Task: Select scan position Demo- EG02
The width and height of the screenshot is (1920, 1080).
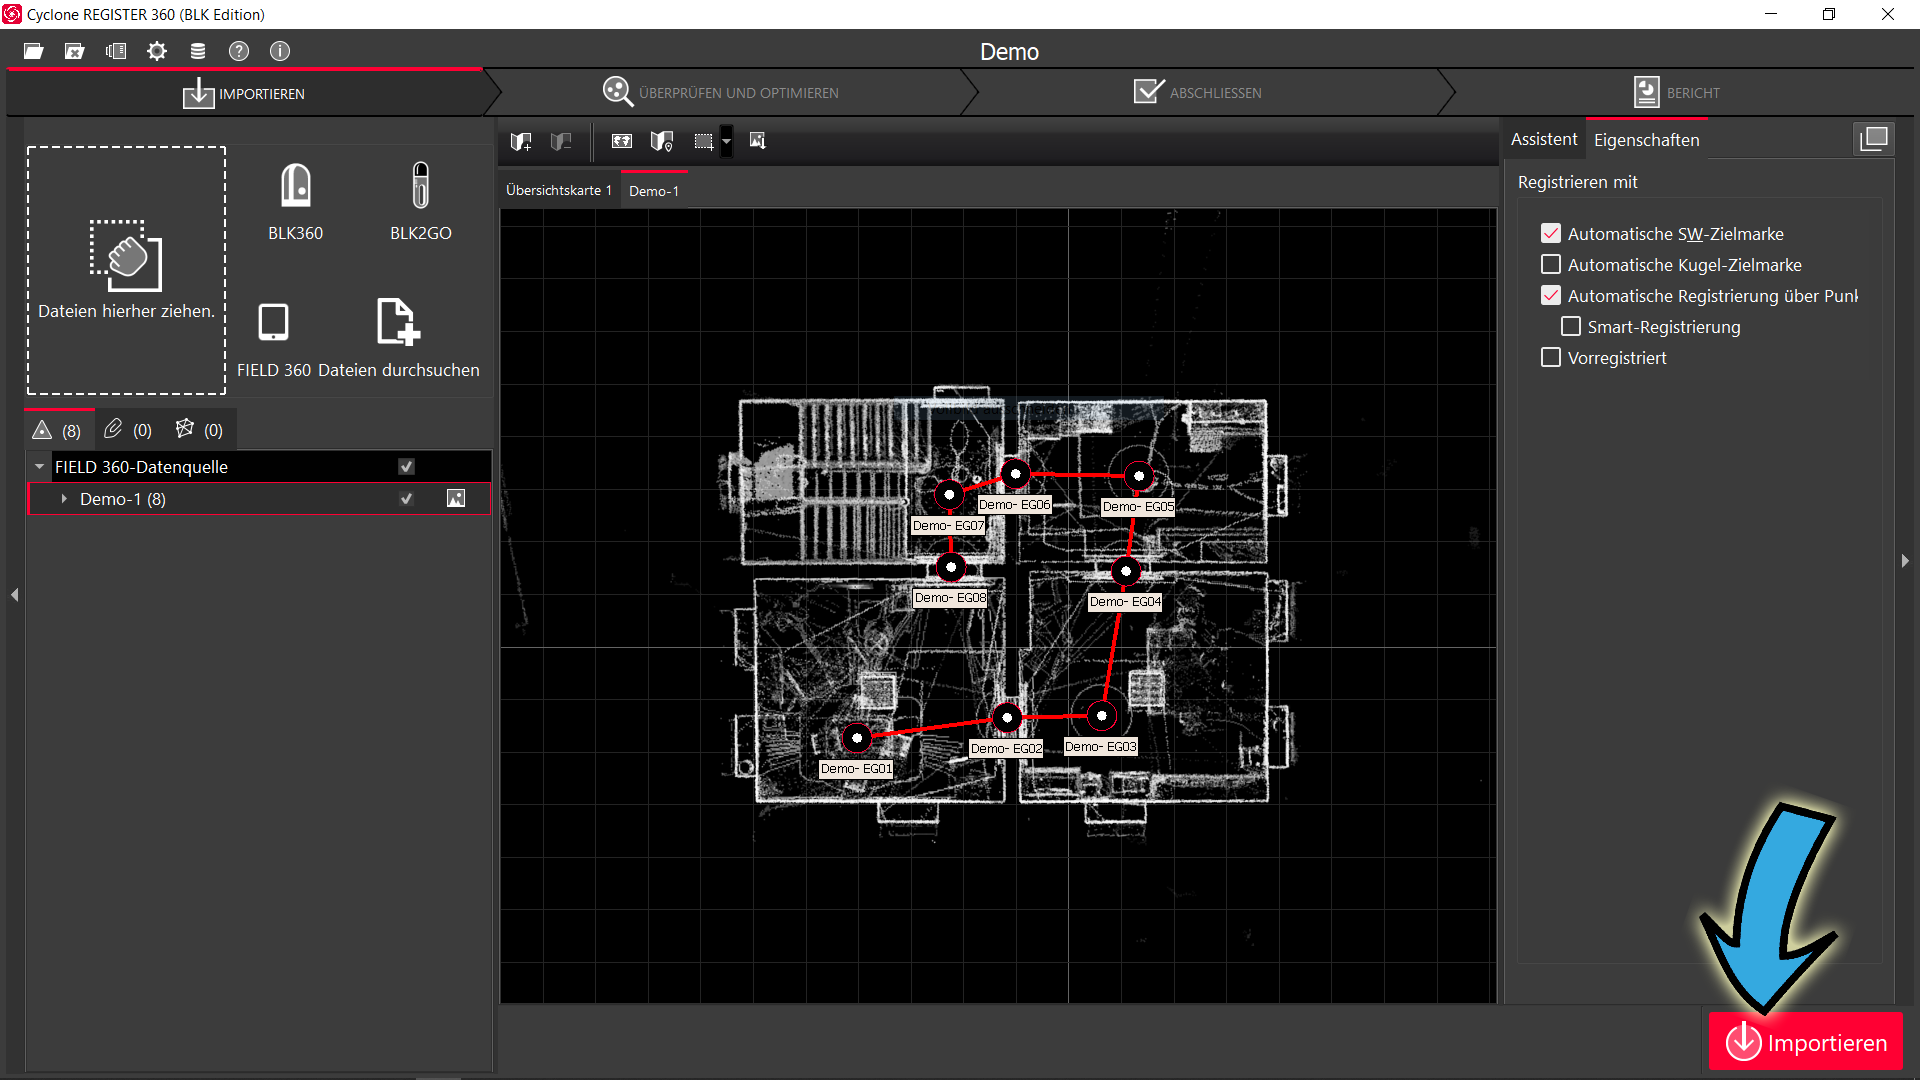Action: tap(1007, 717)
